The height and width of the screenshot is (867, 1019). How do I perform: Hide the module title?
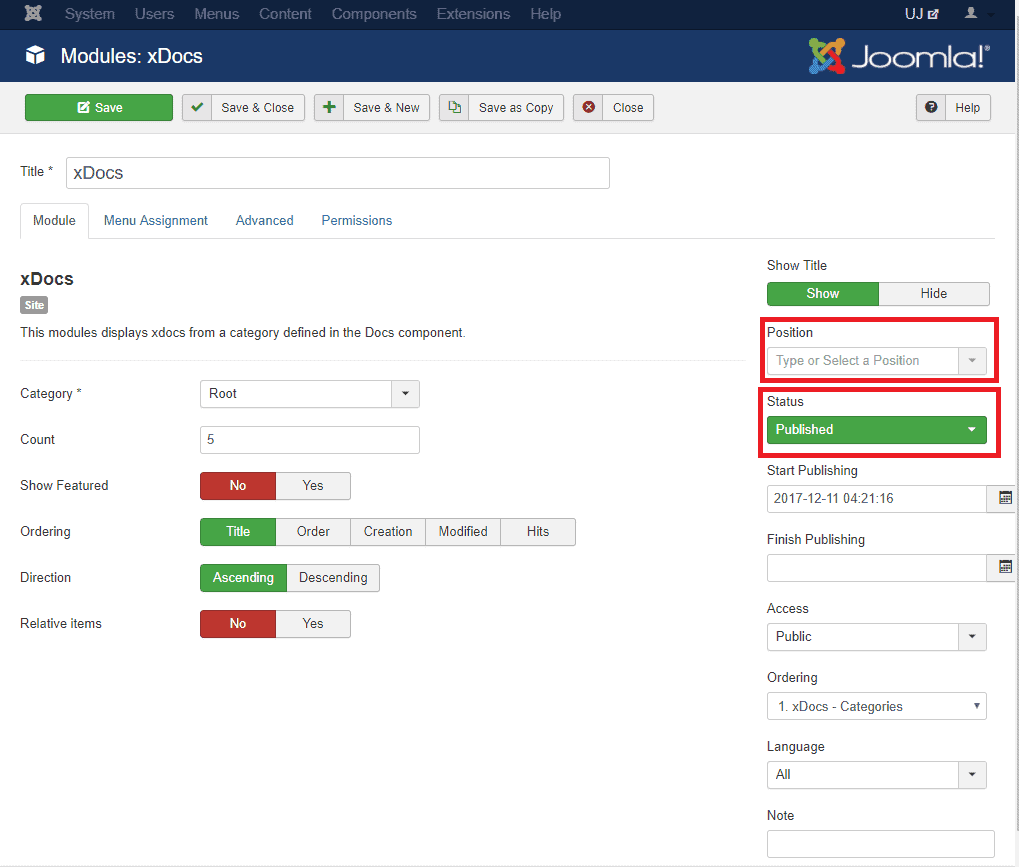pos(933,294)
